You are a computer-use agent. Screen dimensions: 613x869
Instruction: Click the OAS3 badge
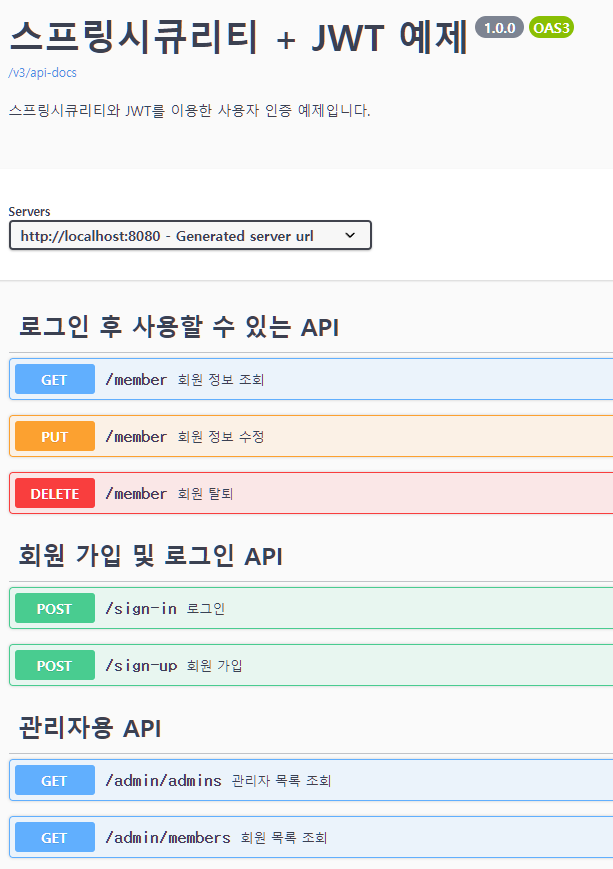point(551,28)
